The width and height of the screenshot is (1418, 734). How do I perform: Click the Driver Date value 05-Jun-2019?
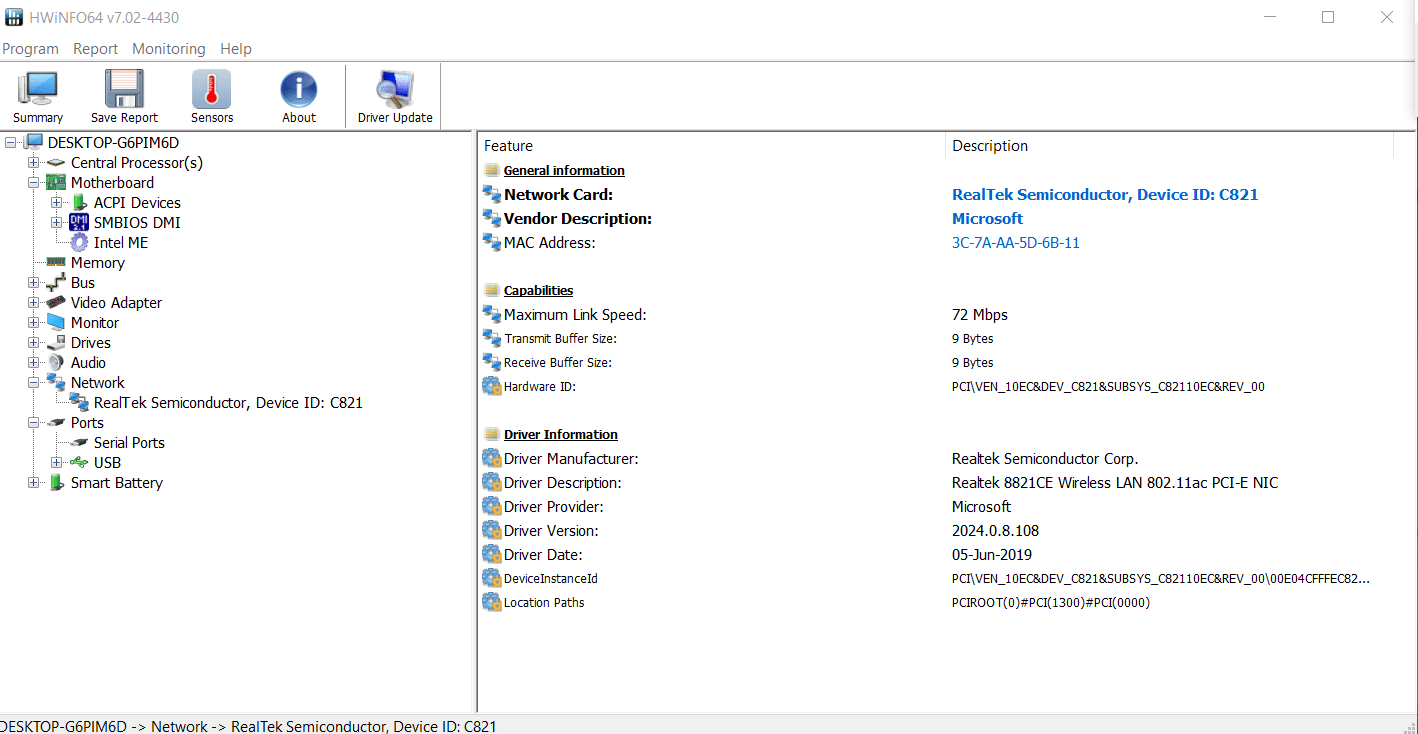tap(992, 554)
